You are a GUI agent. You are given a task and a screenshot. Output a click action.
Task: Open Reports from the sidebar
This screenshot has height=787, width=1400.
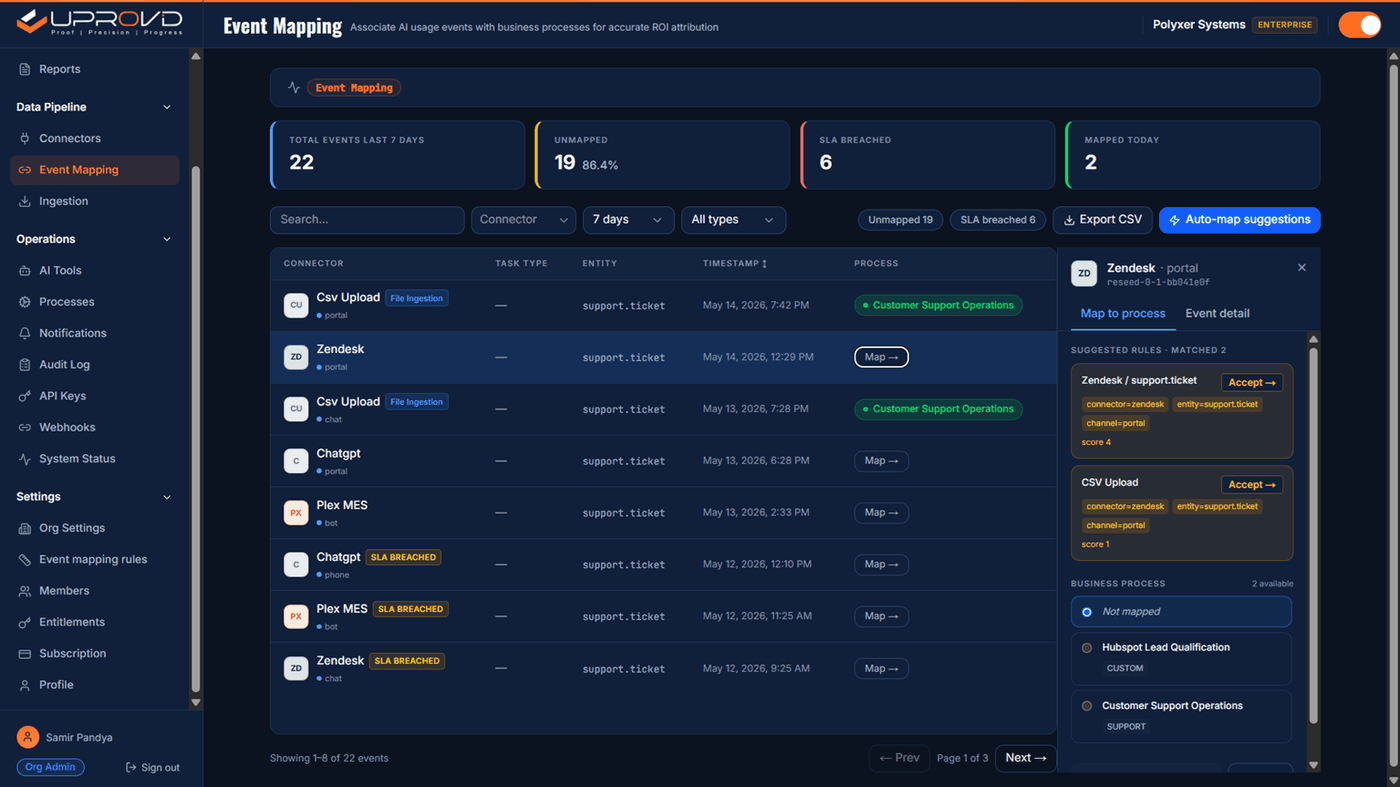click(x=59, y=69)
